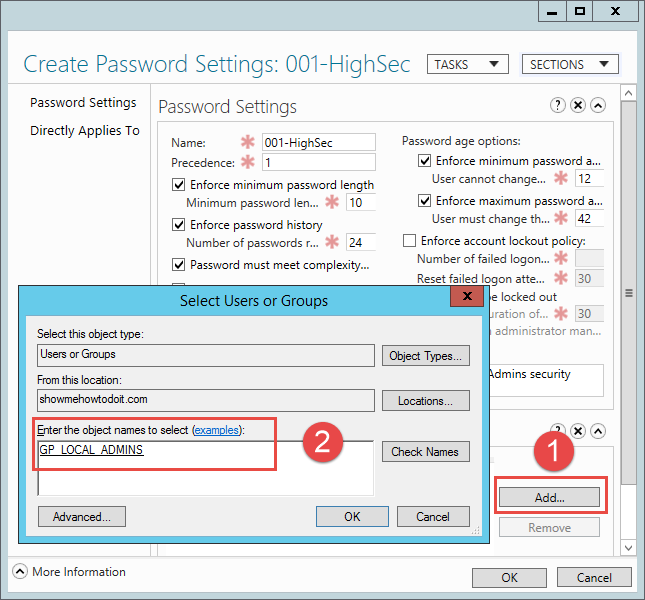Close the Password Settings section with X icon
This screenshot has height=600, width=645.
click(578, 105)
